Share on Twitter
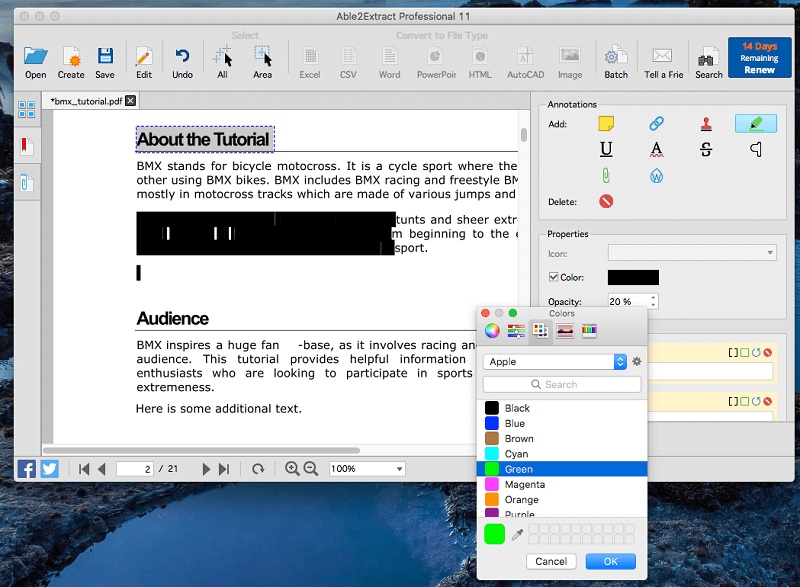 pos(49,469)
